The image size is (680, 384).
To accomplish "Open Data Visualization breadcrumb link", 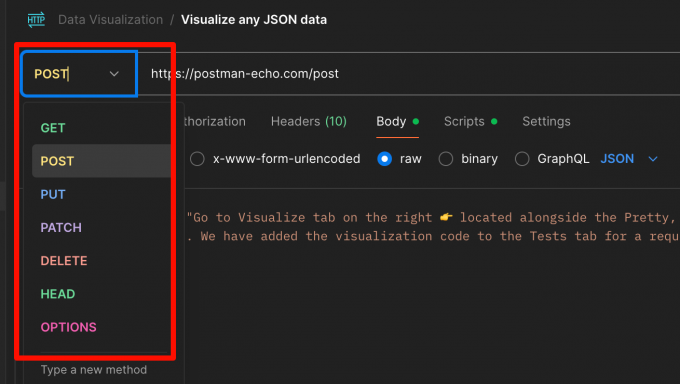I will [x=111, y=20].
